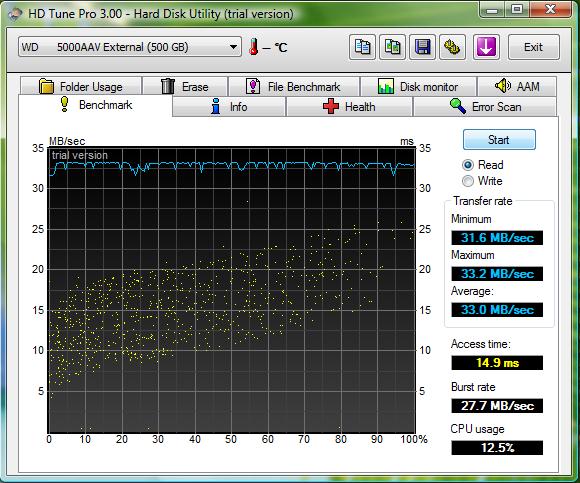Click the HD Tune title bar icon
The image size is (580, 483).
pos(15,14)
